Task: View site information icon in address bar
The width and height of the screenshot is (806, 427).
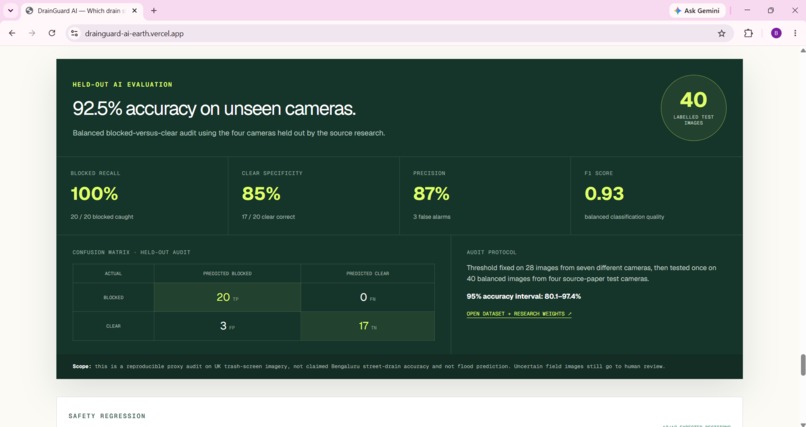Action: point(75,33)
